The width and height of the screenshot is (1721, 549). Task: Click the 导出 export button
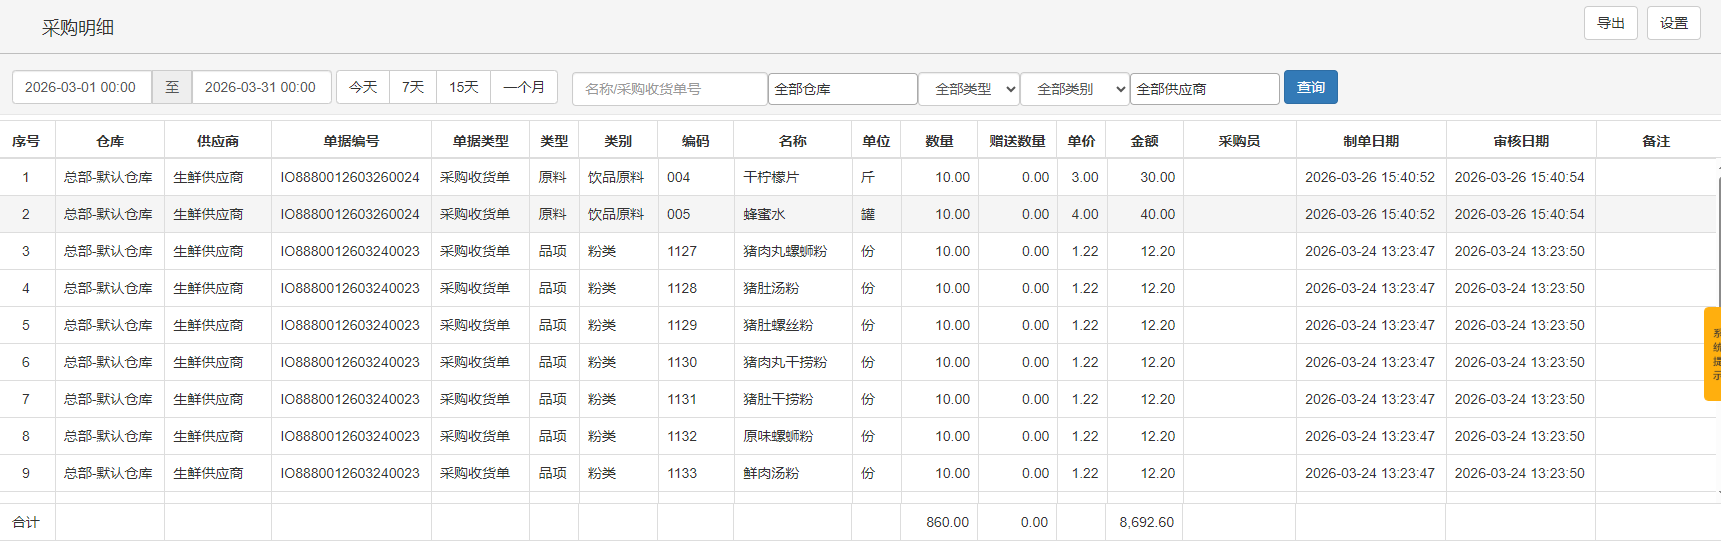click(1610, 23)
